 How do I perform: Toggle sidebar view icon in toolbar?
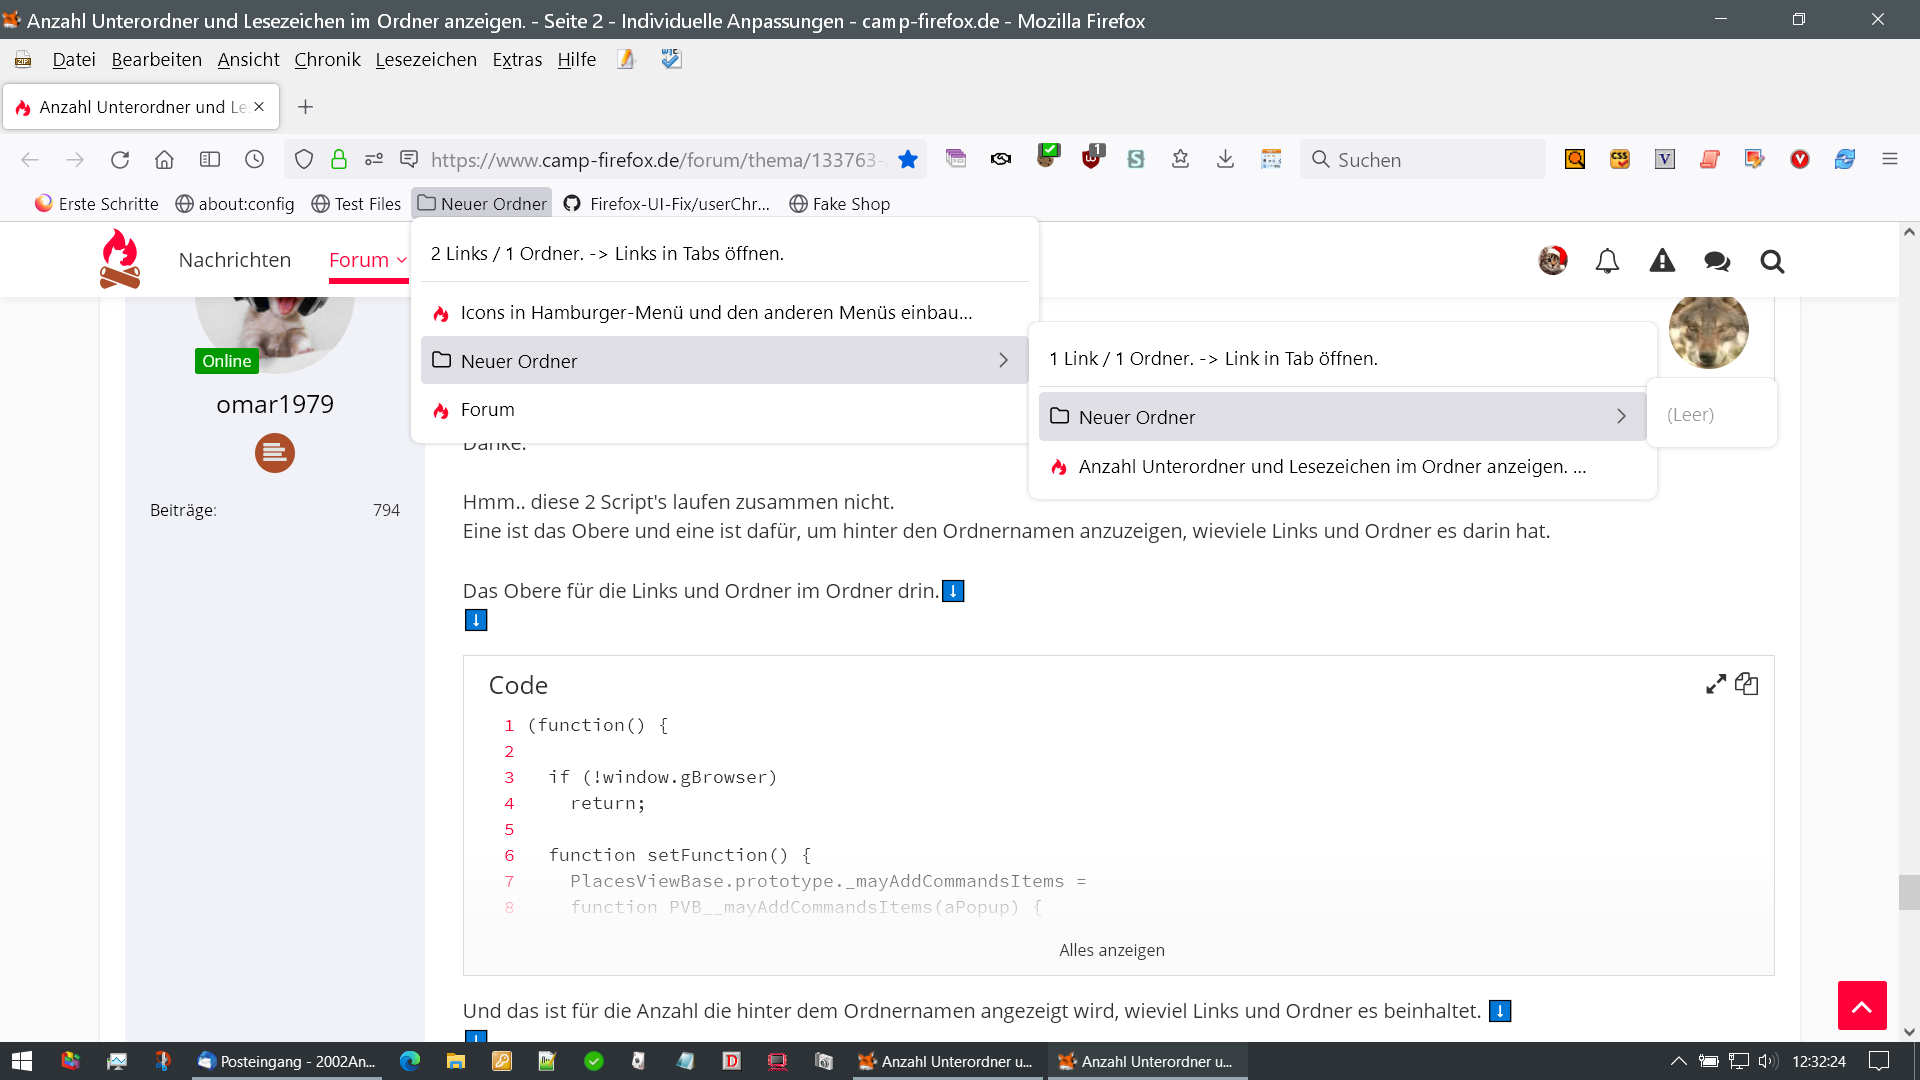pyautogui.click(x=210, y=160)
